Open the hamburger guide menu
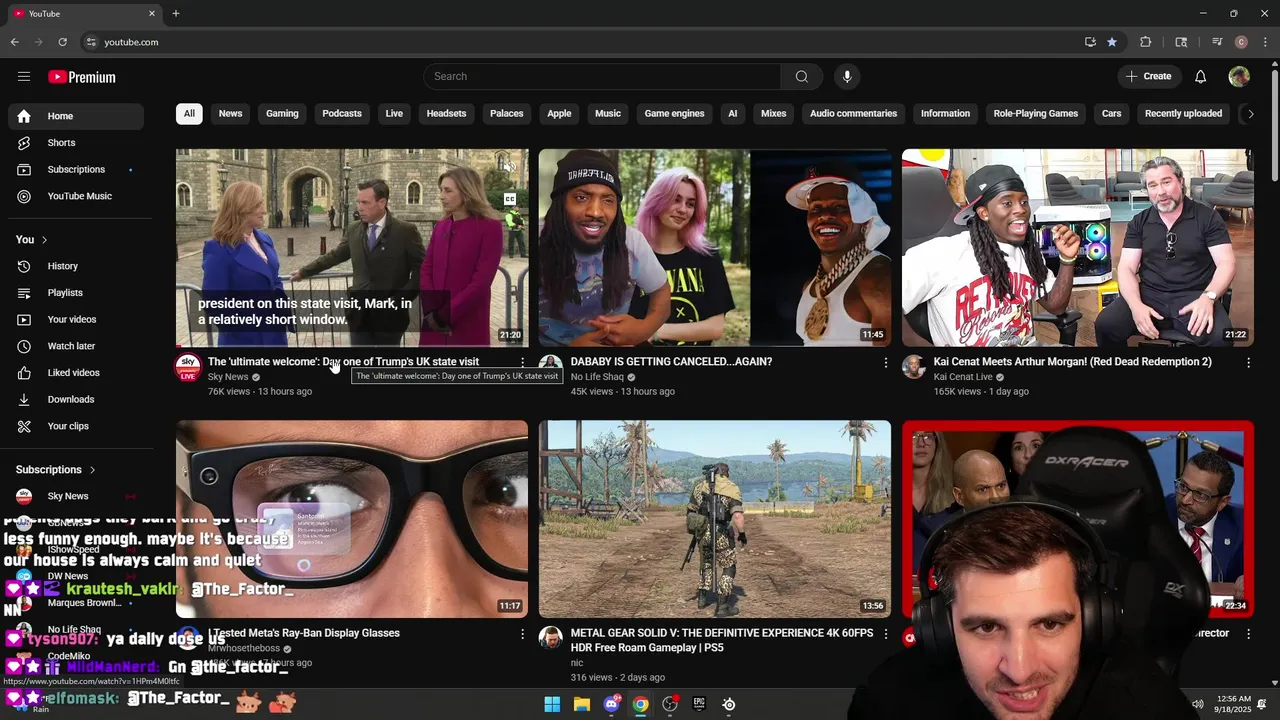Screen dimensions: 1280x720 tap(24, 77)
